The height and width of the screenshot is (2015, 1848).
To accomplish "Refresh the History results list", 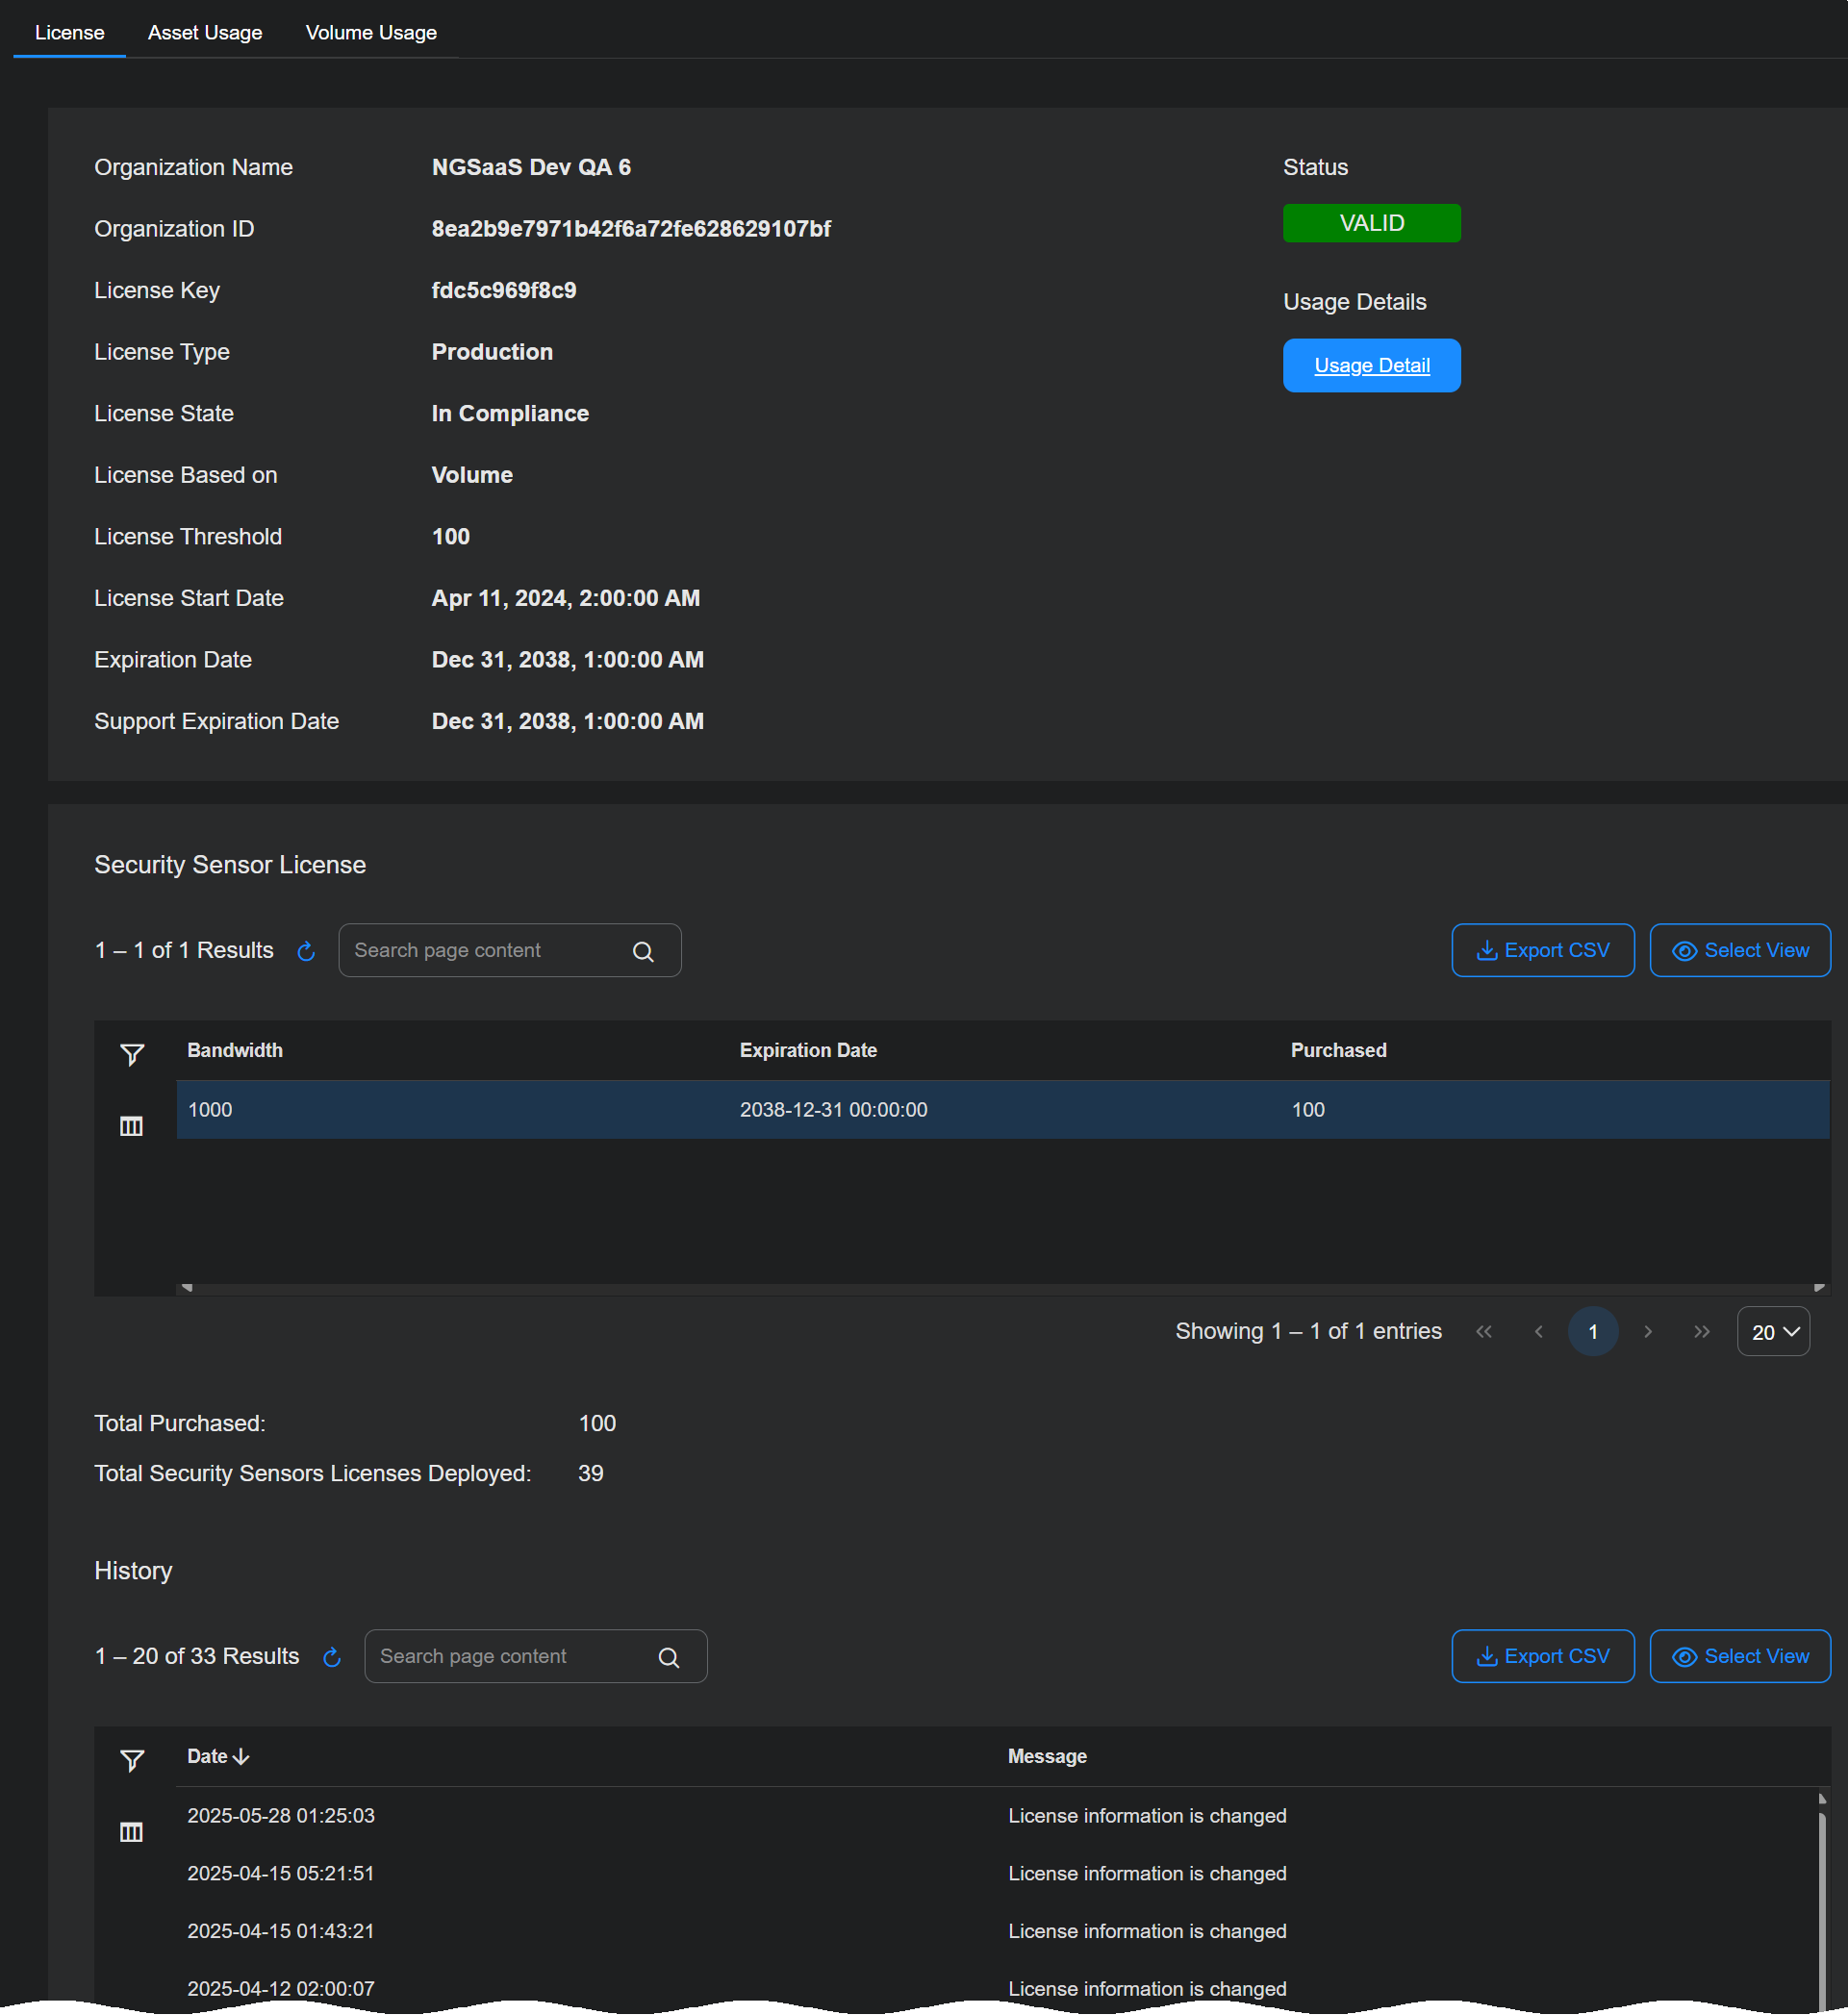I will click(332, 1657).
